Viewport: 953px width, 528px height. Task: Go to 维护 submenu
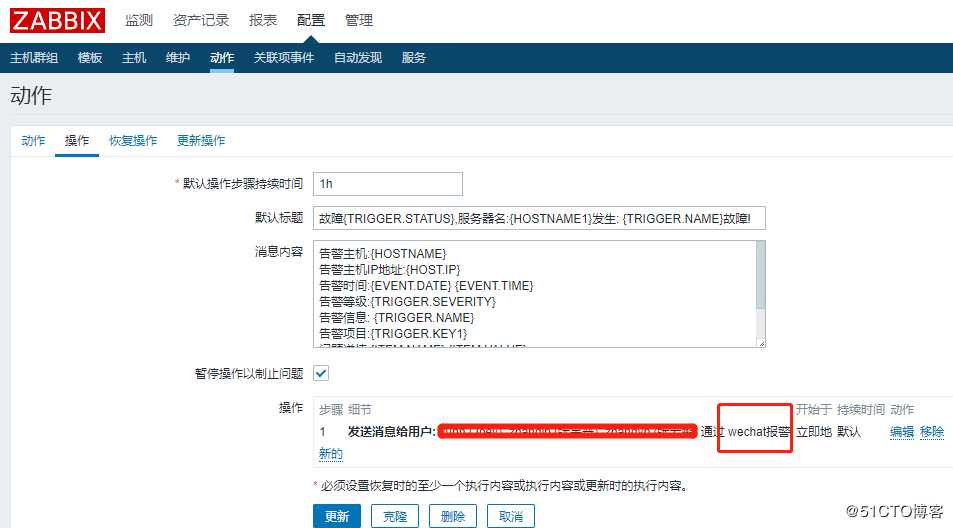click(x=177, y=58)
